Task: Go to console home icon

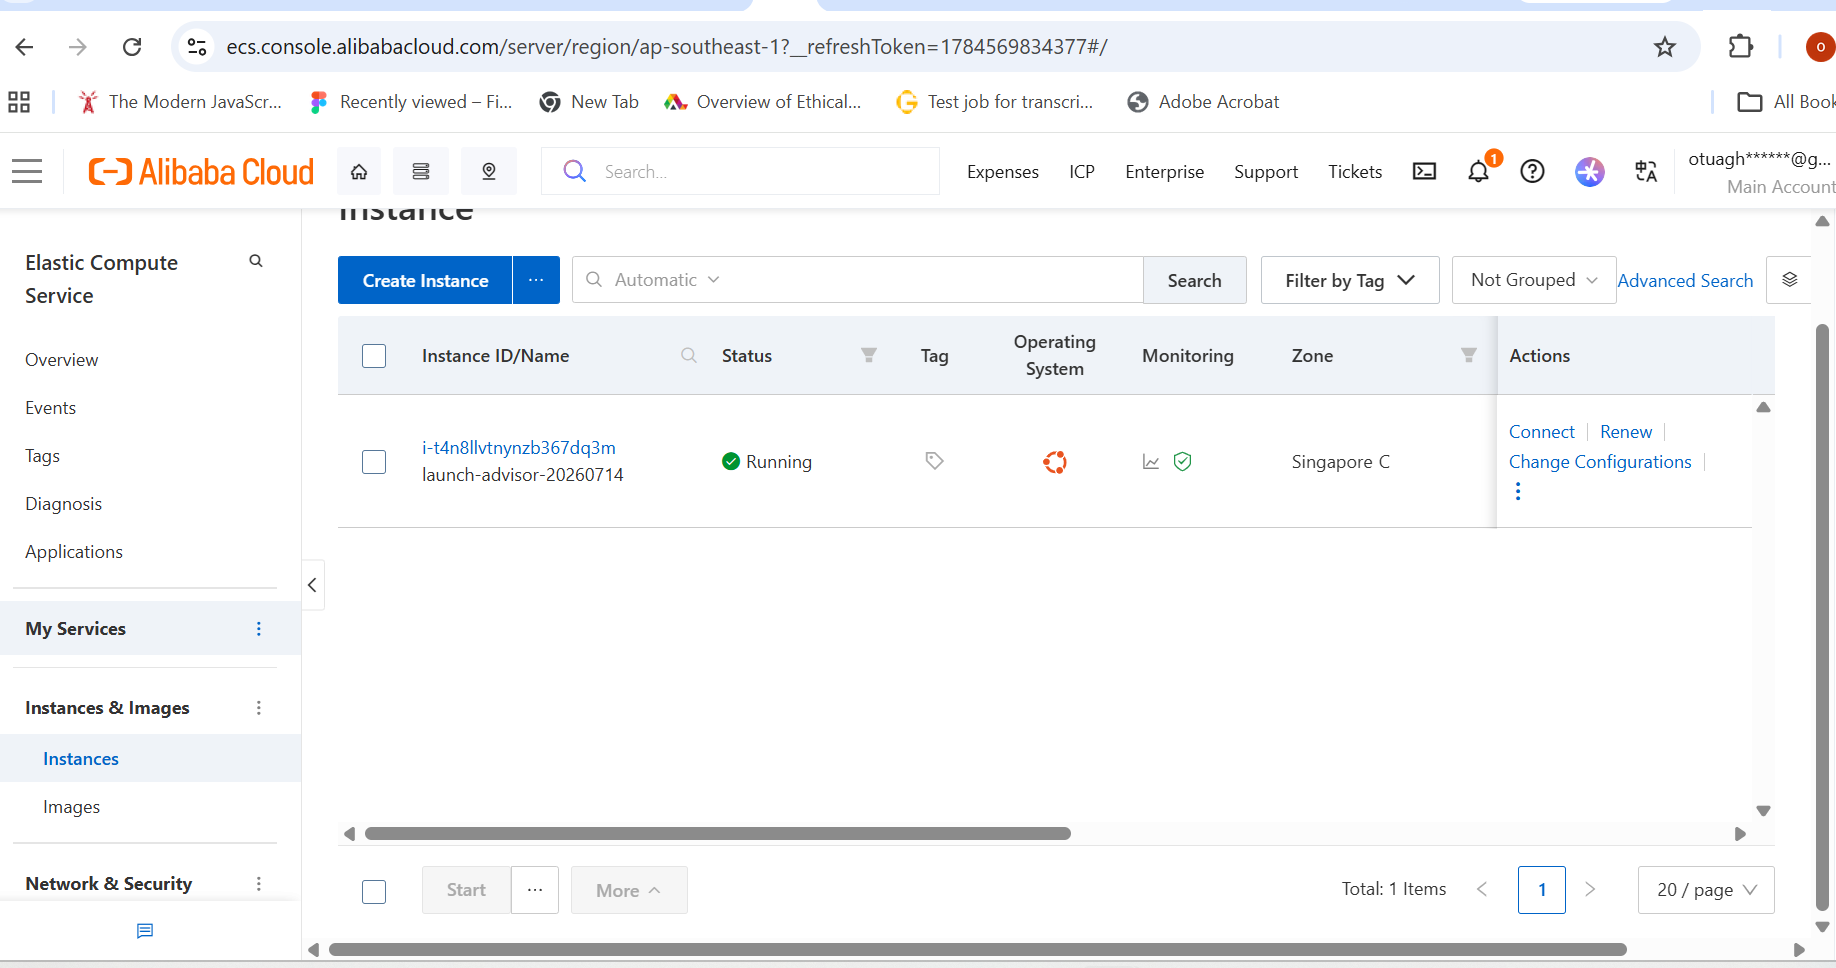Action: tap(359, 172)
